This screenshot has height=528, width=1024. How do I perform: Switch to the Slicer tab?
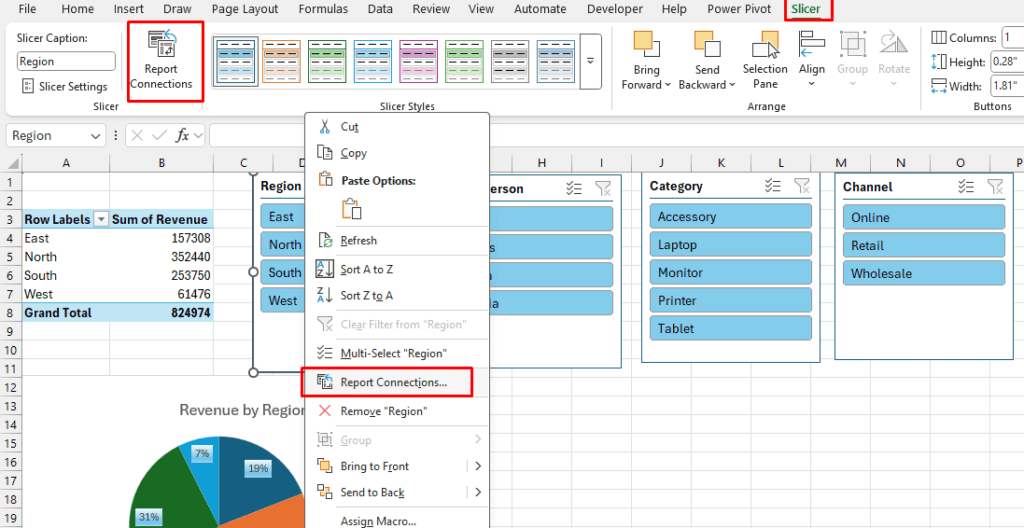(806, 9)
